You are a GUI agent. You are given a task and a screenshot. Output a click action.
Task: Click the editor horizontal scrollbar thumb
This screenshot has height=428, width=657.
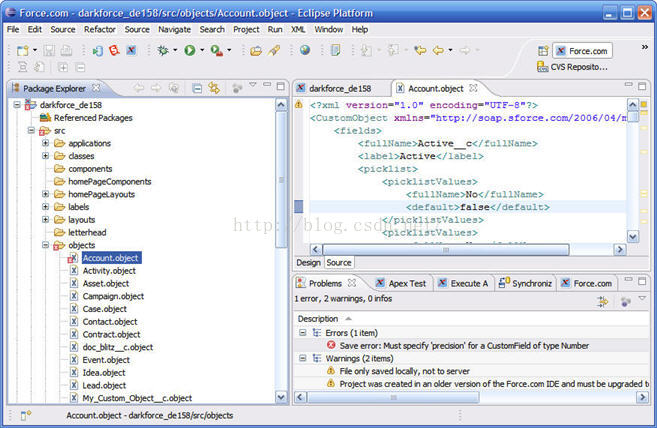[x=446, y=250]
